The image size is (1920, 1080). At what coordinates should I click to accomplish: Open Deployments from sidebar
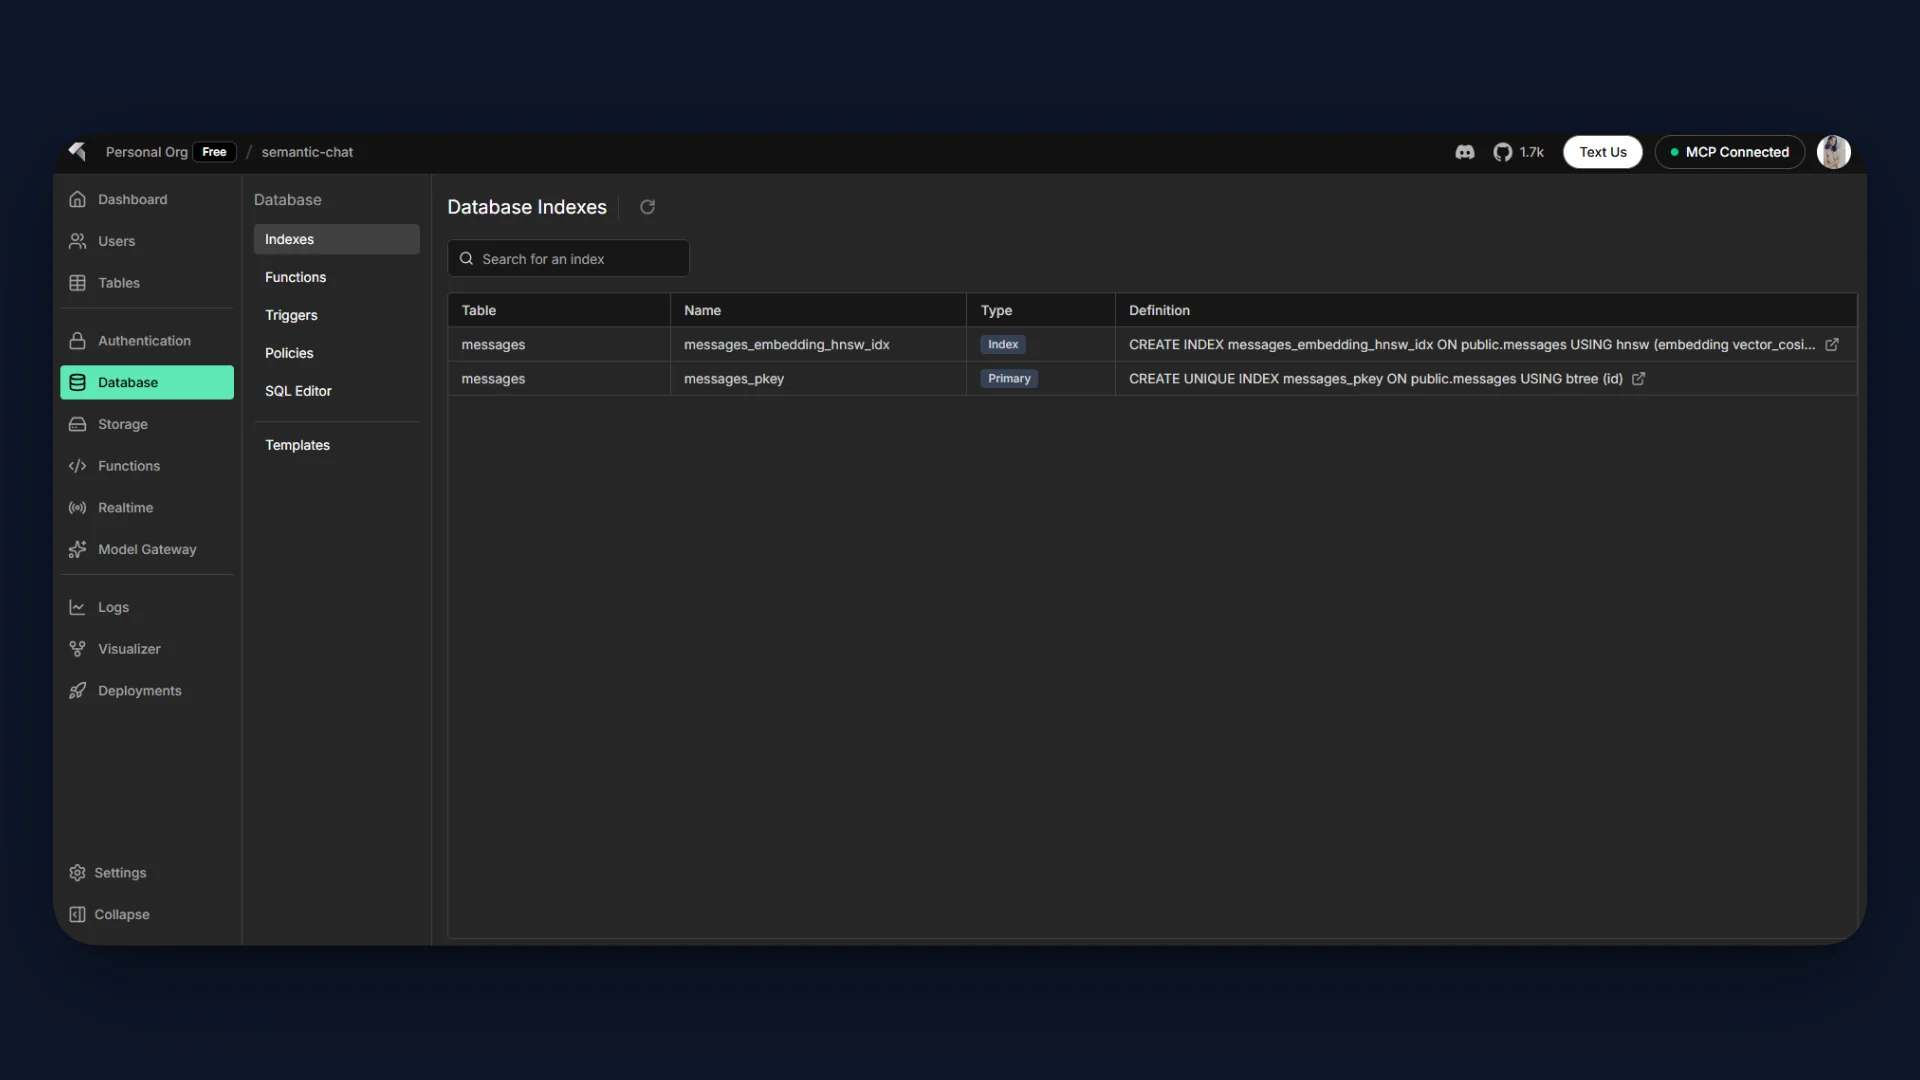[x=139, y=691]
